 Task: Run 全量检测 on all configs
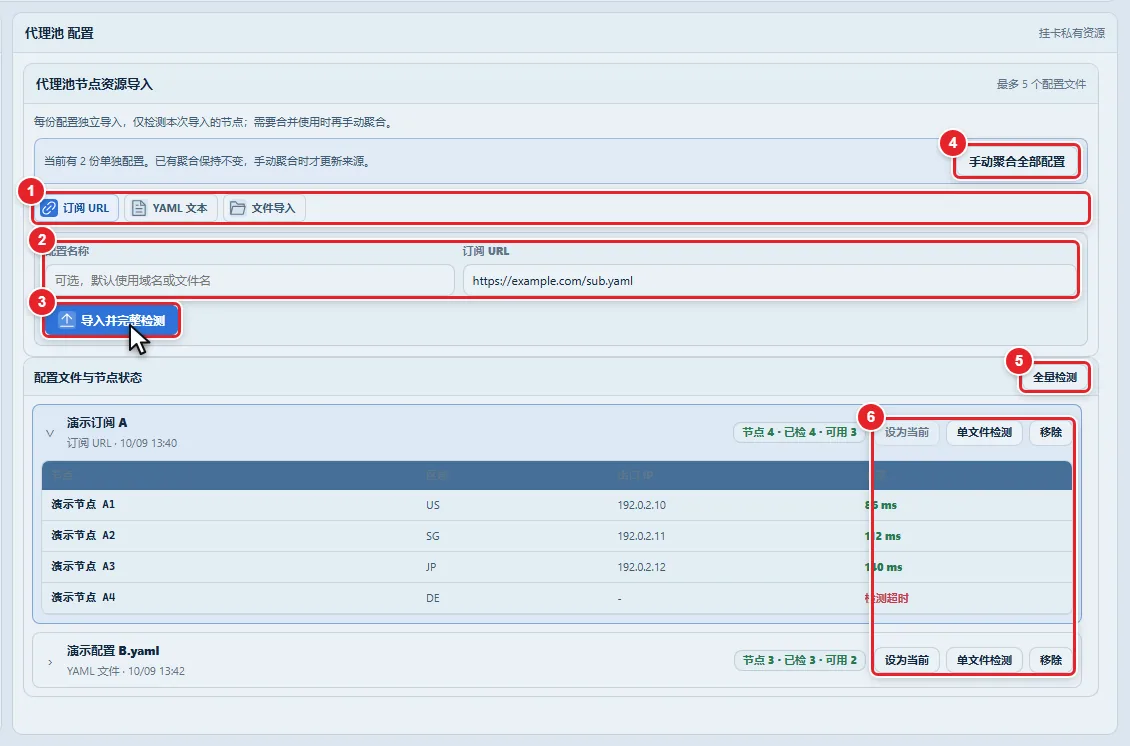tap(1054, 377)
